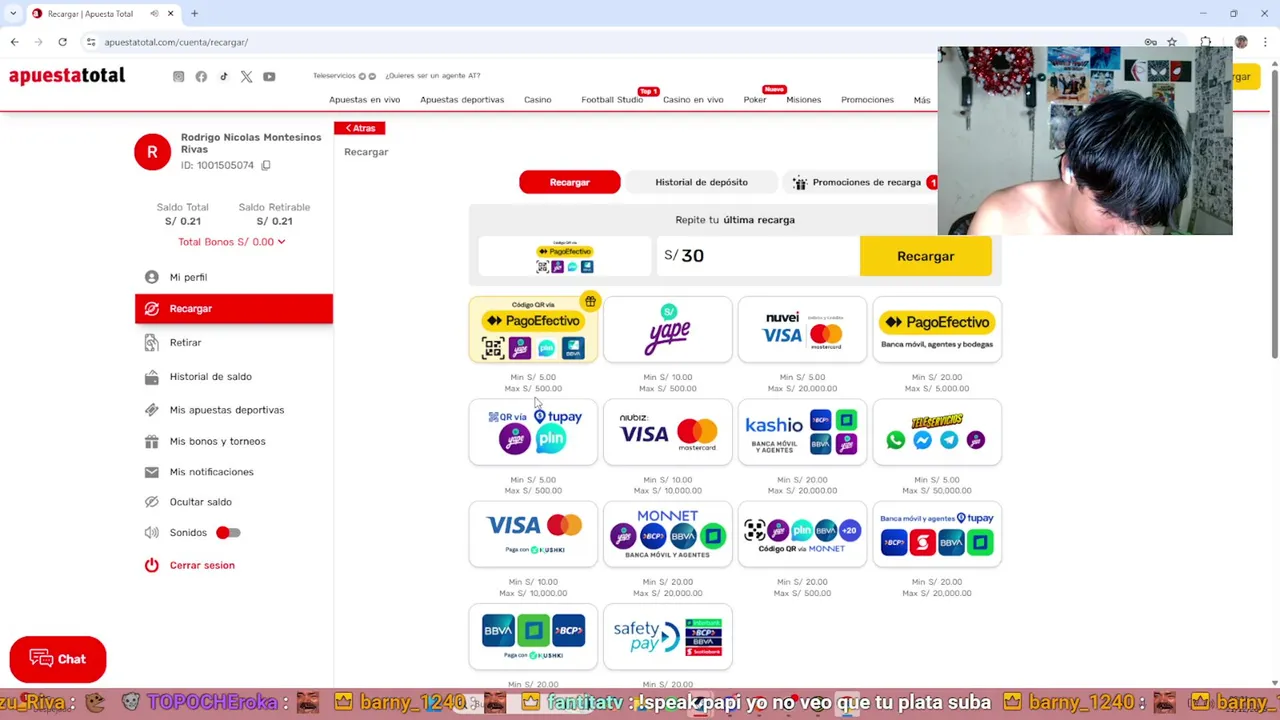Open Apuesta Total Instagram page icon
1280x720 pixels.
[178, 76]
